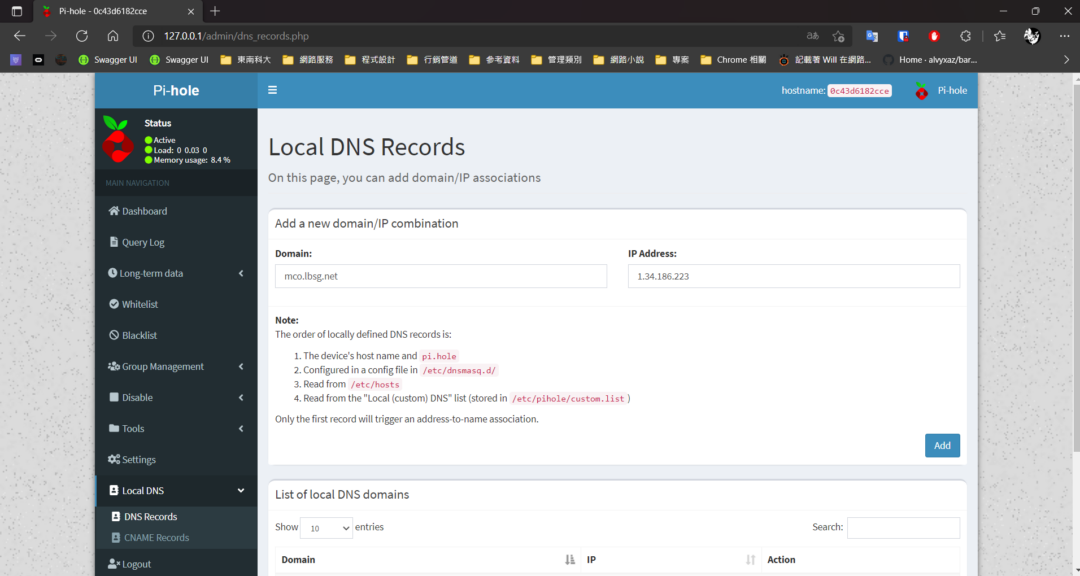Screen dimensions: 1080x576
Task: Click the address bar URL
Action: (x=236, y=36)
